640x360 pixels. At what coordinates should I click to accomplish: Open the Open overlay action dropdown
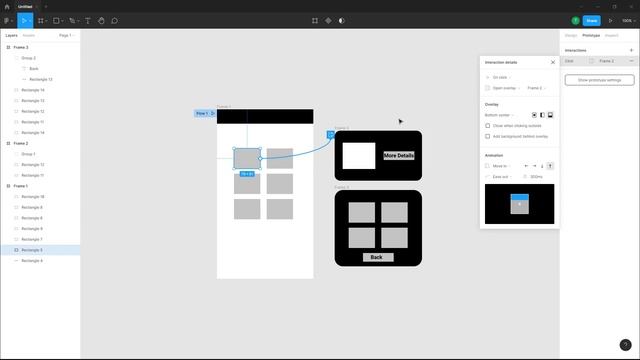(x=506, y=88)
